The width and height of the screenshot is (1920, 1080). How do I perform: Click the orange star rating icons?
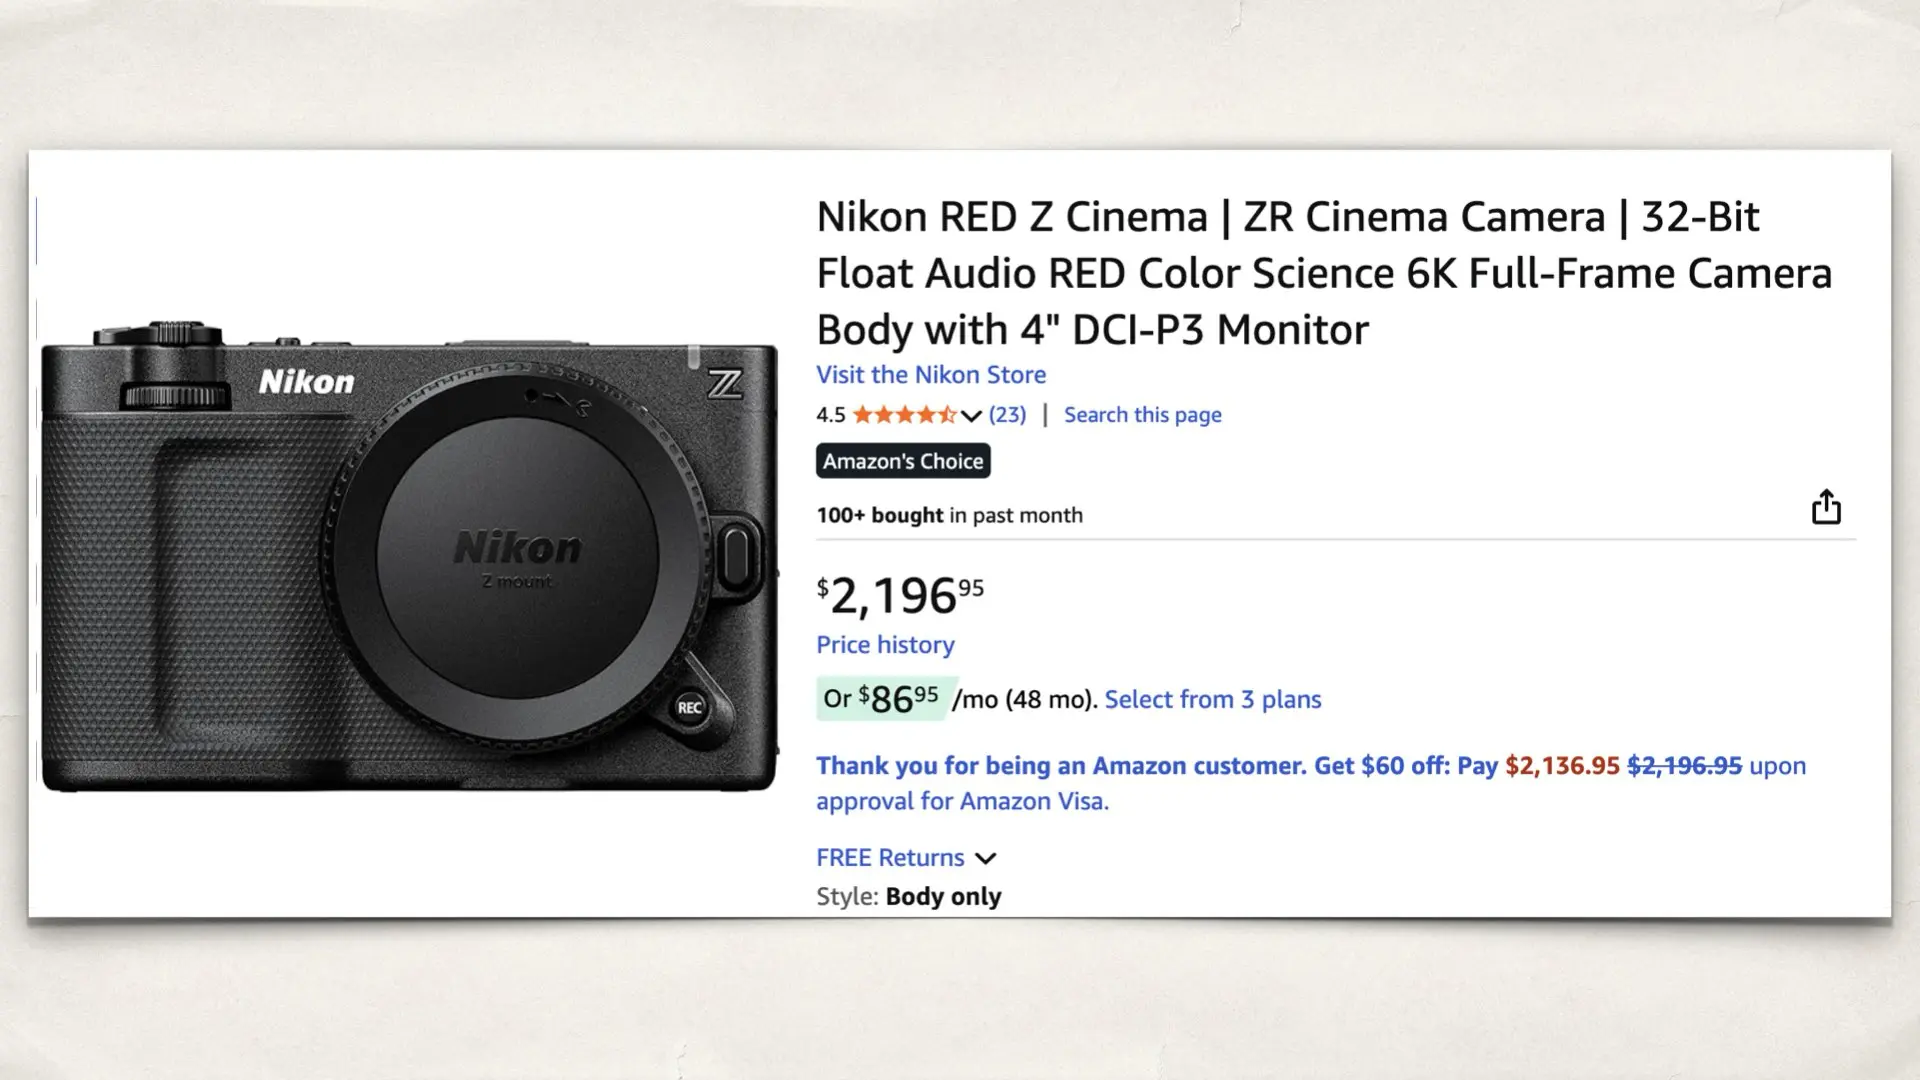click(905, 414)
